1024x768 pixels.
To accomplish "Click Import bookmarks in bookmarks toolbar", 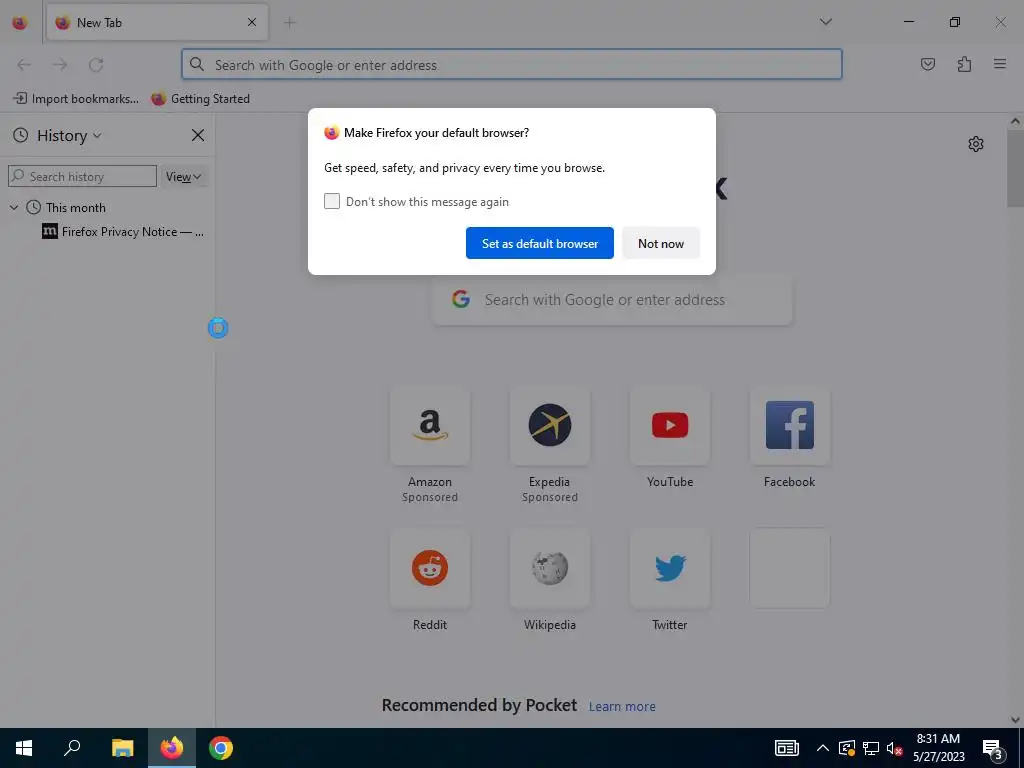I will pos(76,99).
